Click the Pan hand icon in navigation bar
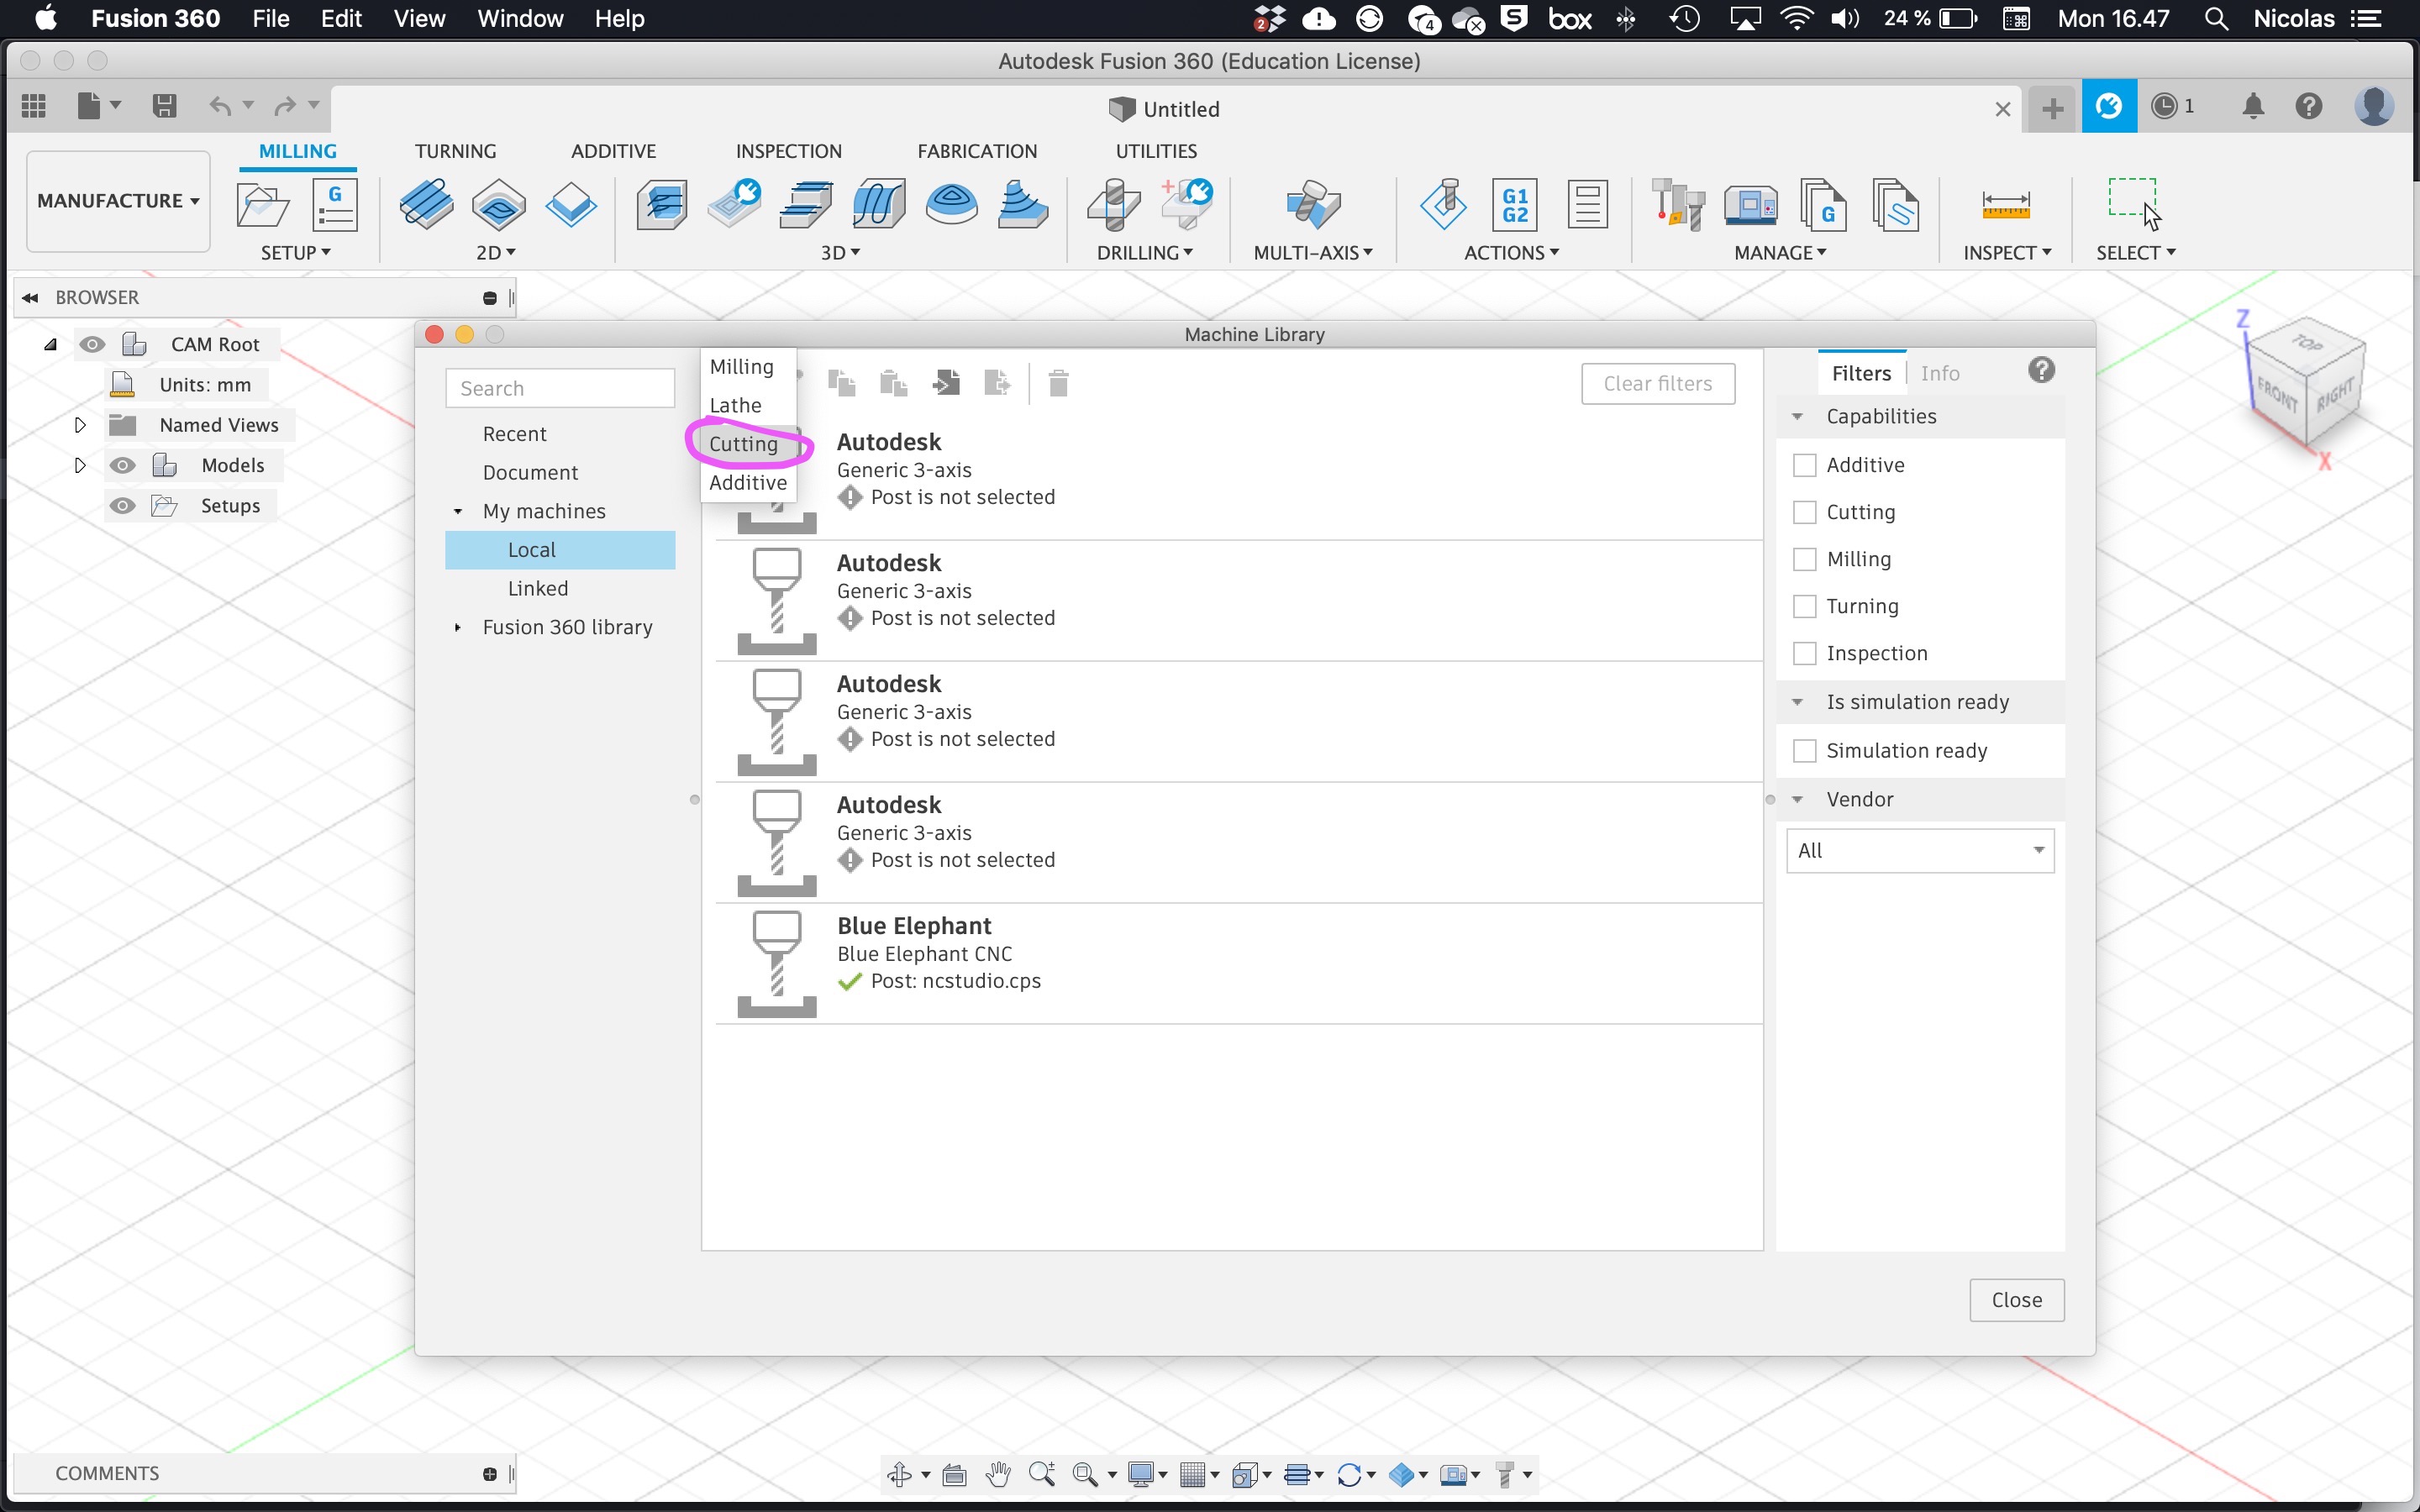This screenshot has width=2420, height=1512. tap(998, 1474)
